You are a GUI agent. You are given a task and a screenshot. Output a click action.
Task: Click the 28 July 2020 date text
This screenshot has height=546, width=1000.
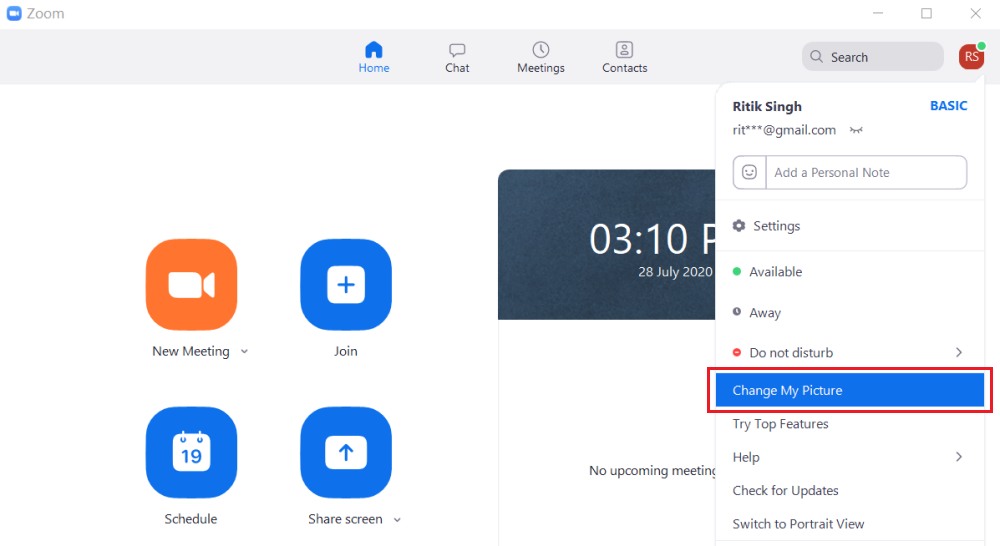click(675, 272)
